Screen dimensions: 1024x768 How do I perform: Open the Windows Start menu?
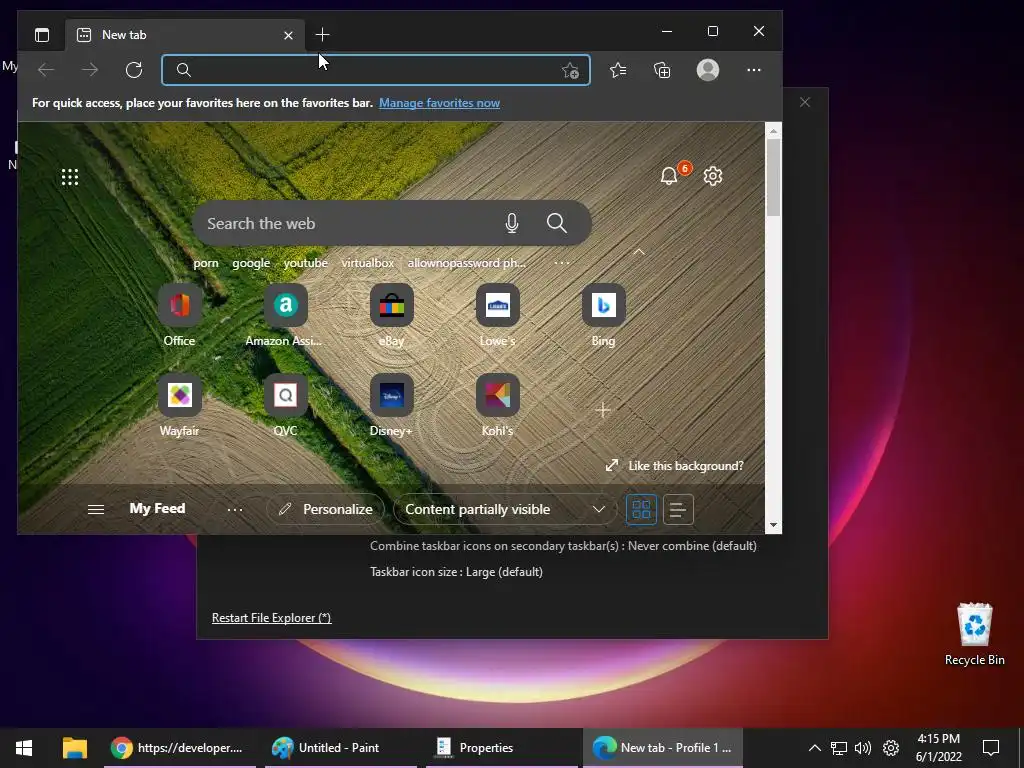click(x=24, y=748)
